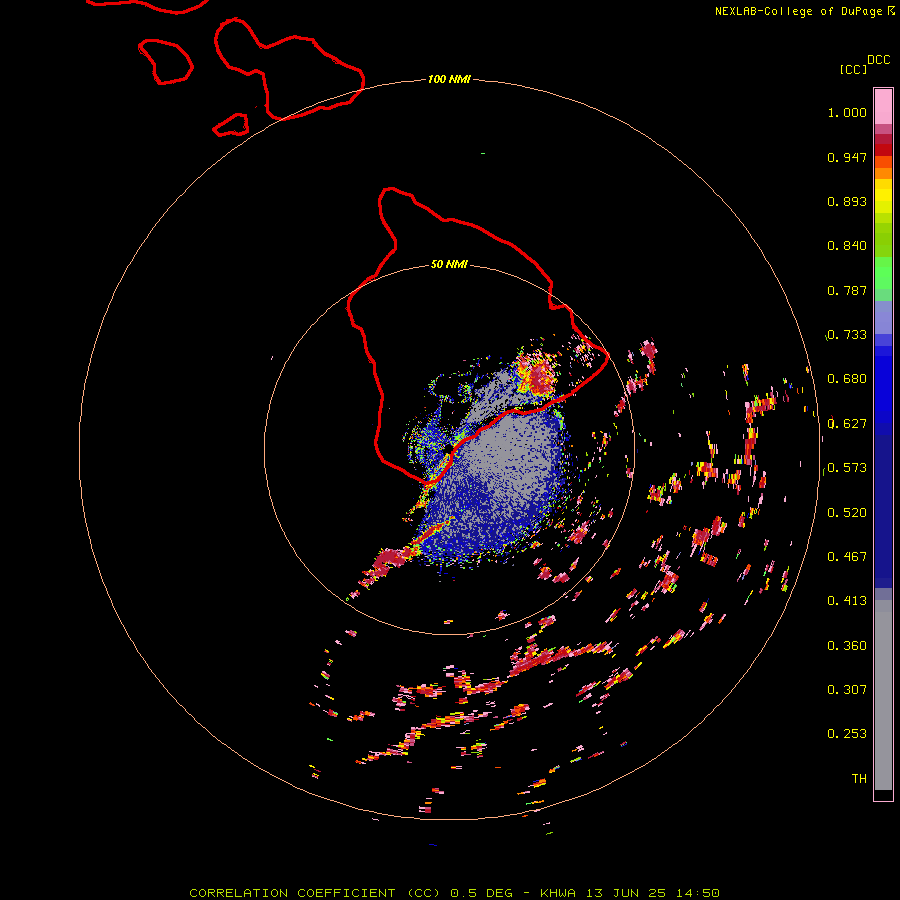Image resolution: width=900 pixels, height=900 pixels.
Task: Select the 0.360 scale value
Action: pyautogui.click(x=847, y=646)
